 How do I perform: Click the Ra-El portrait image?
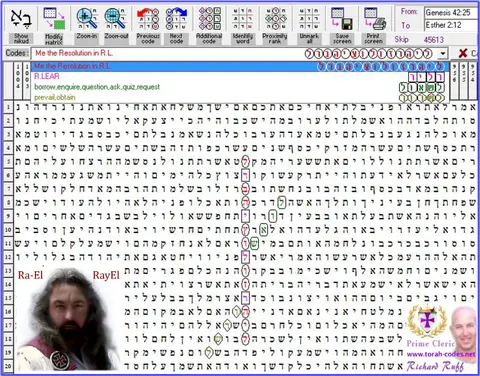click(x=68, y=320)
